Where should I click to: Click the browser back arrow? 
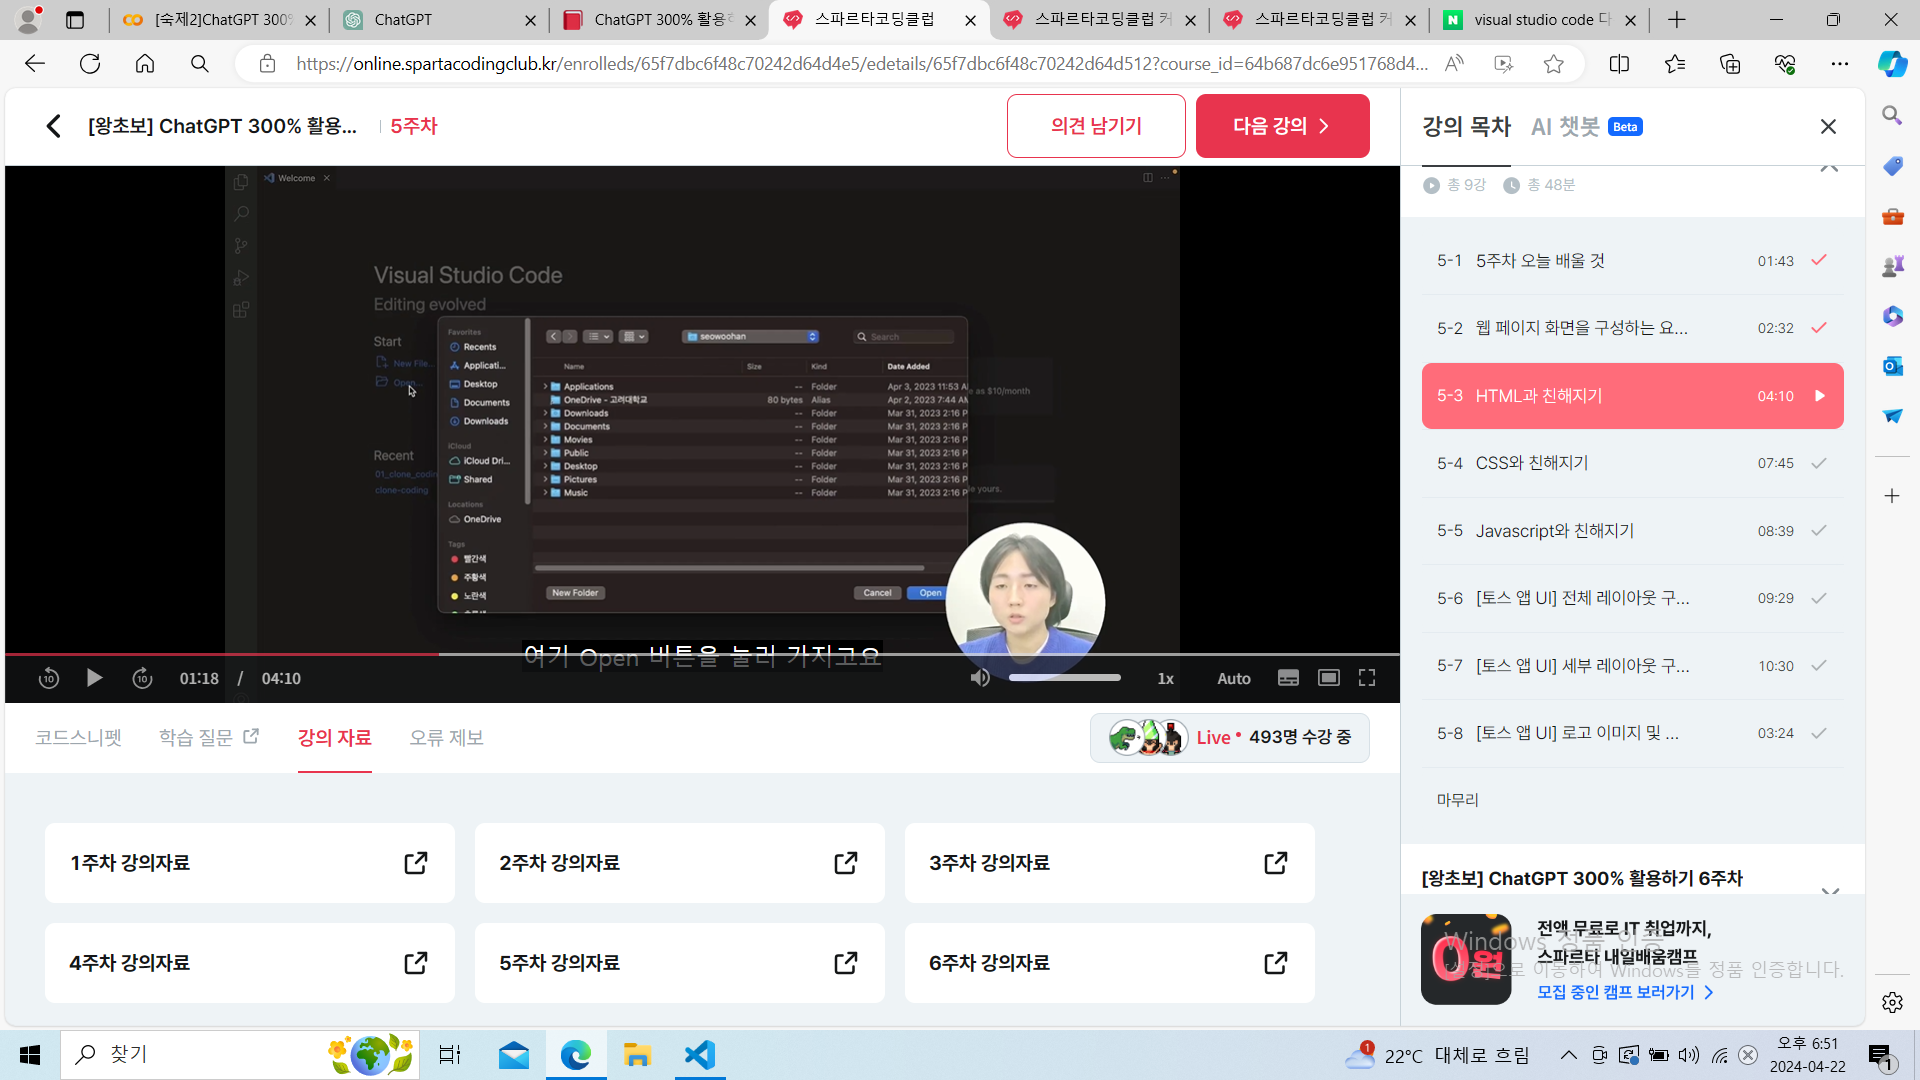35,64
